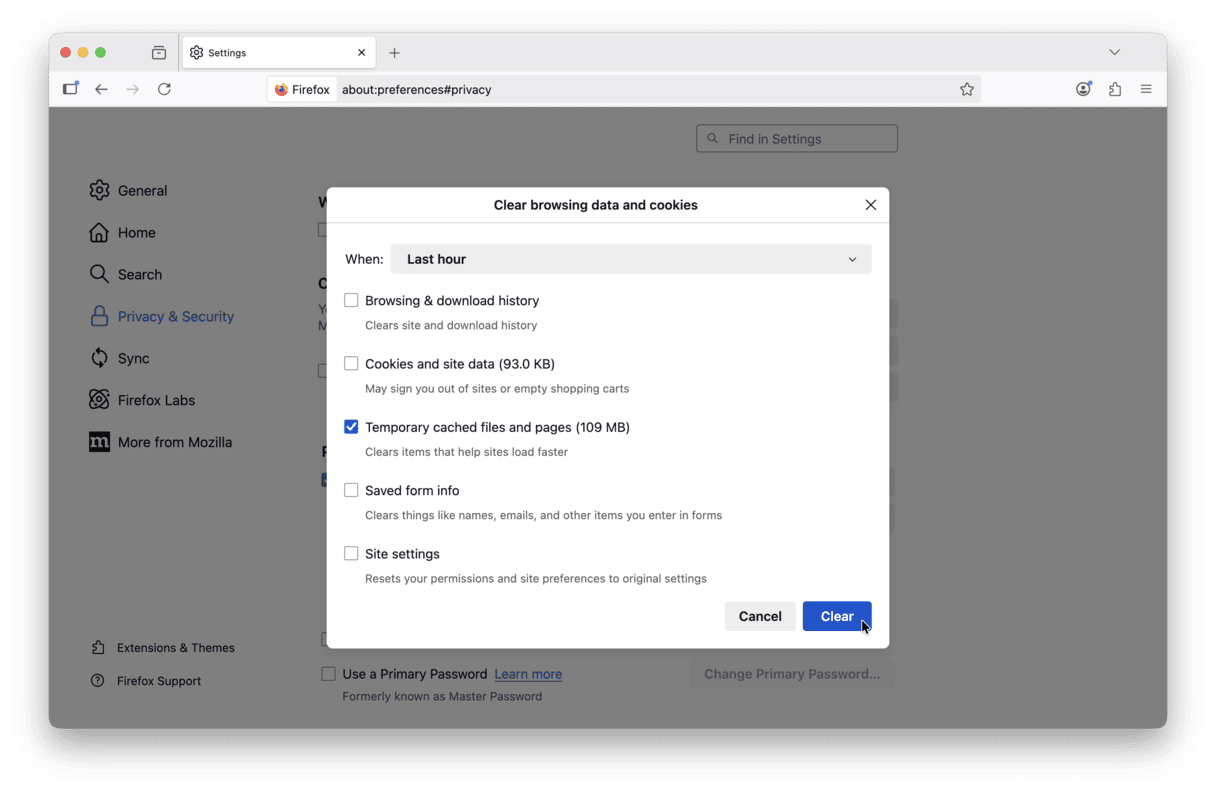Open the tab list chevron

point(1114,52)
